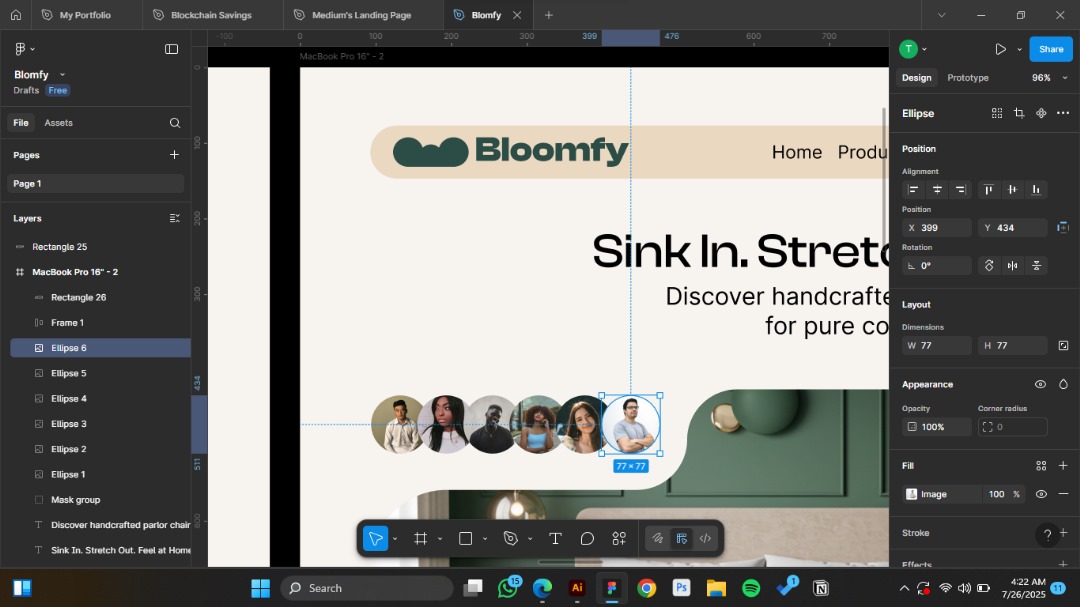Select the Text tool in the toolbar

[555, 539]
